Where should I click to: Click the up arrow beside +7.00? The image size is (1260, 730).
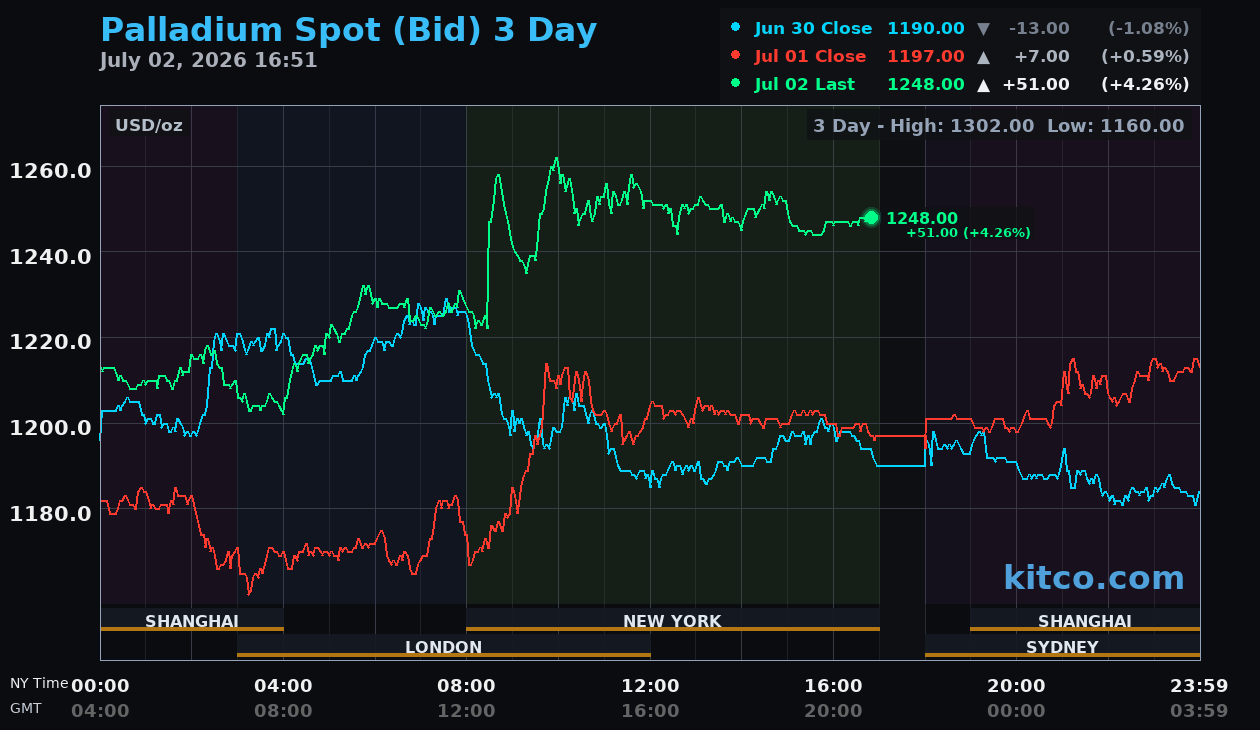[984, 57]
